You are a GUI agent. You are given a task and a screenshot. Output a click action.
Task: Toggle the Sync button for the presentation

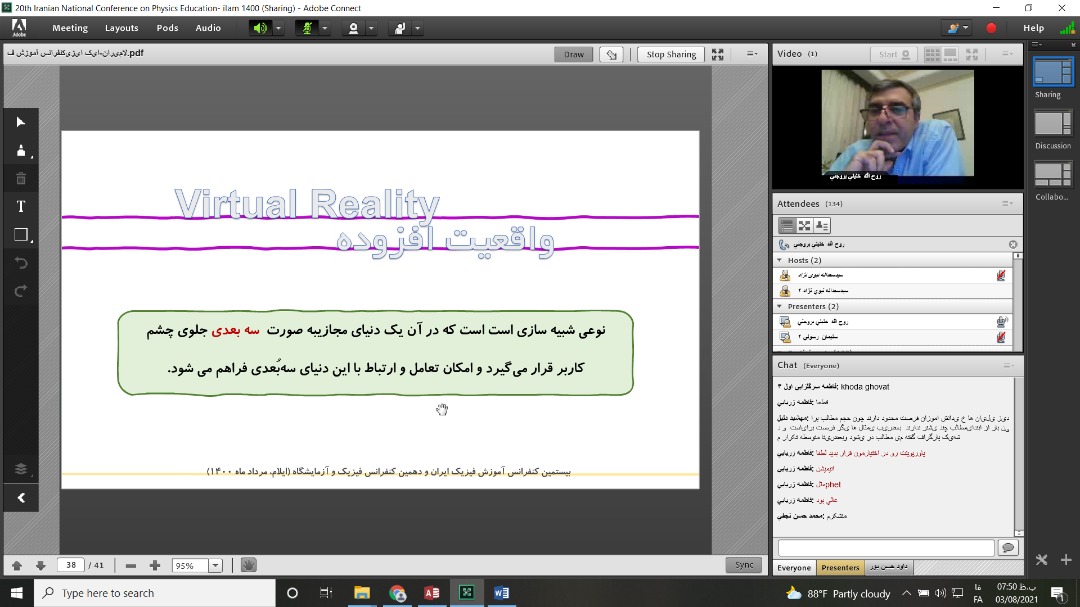744,565
